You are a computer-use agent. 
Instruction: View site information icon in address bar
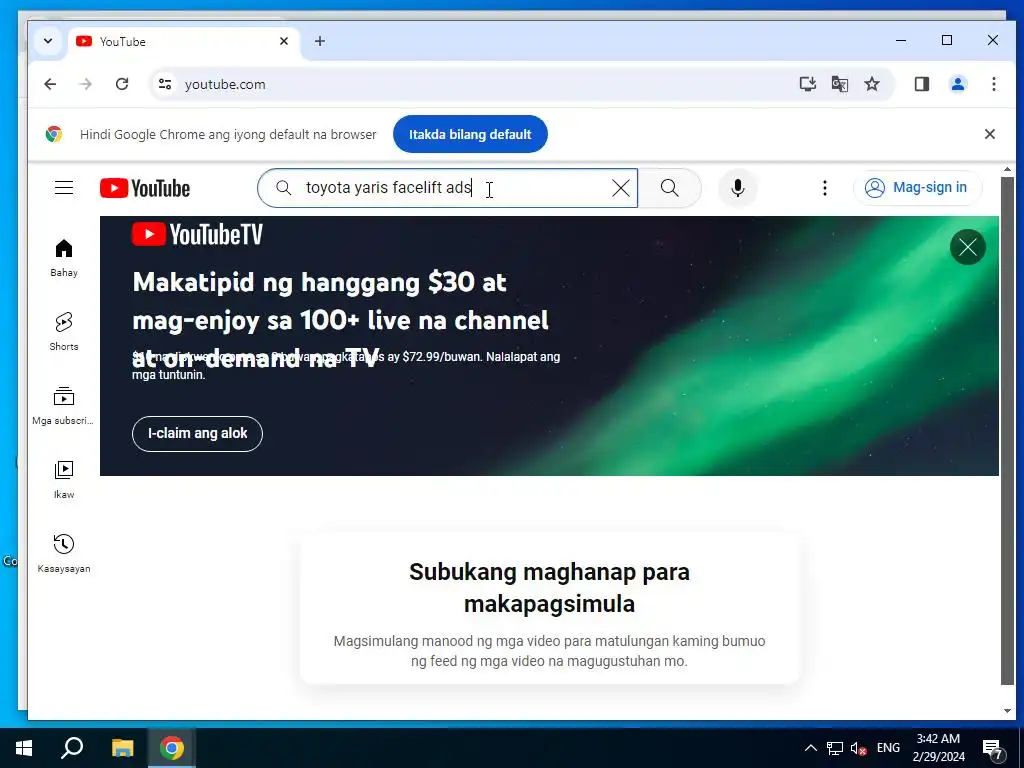(x=165, y=84)
